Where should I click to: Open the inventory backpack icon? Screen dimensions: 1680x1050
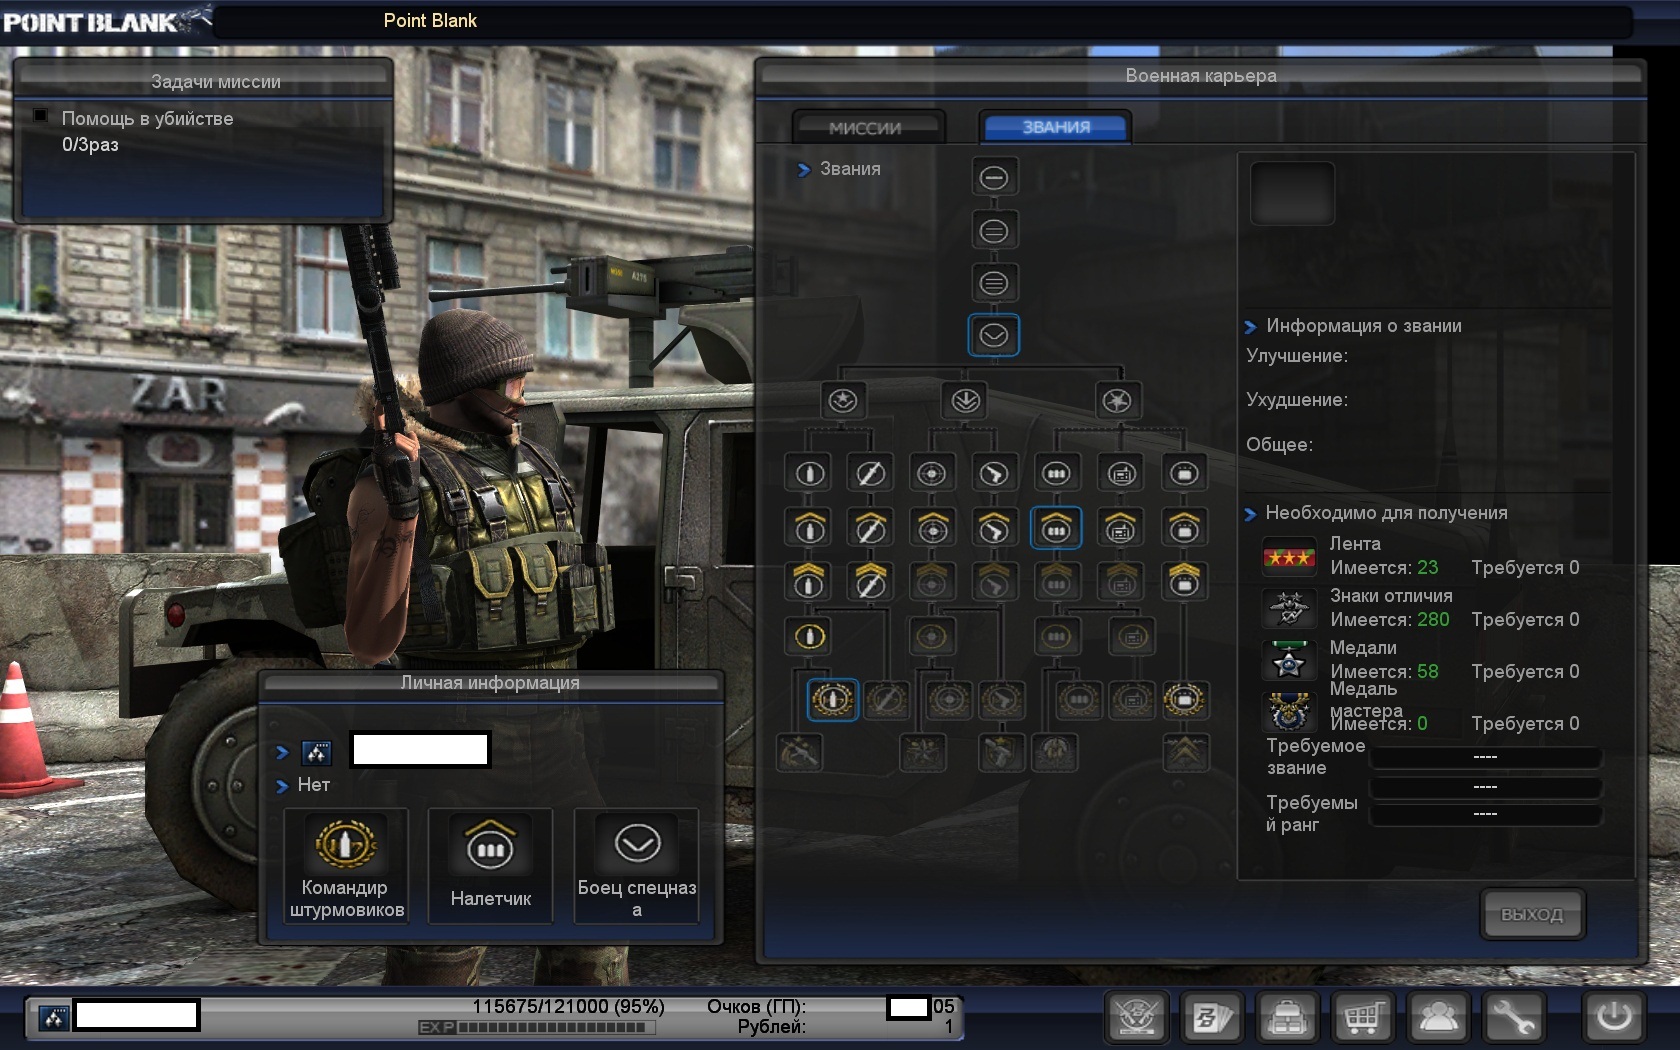1287,1018
